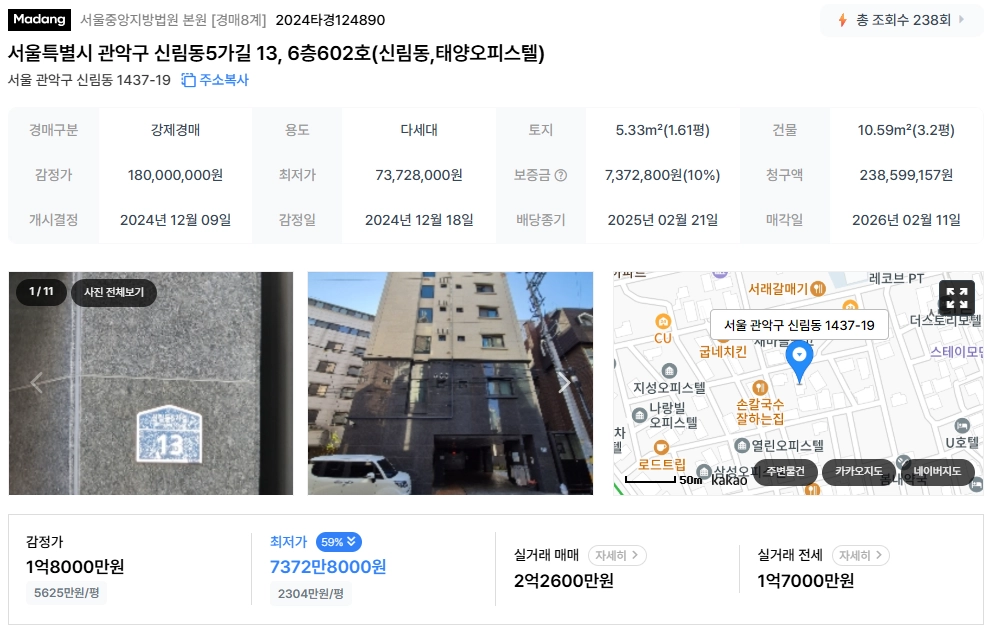Viewport: 993px width, 632px height.
Task: Click the blue location pin on the map
Action: tap(799, 362)
